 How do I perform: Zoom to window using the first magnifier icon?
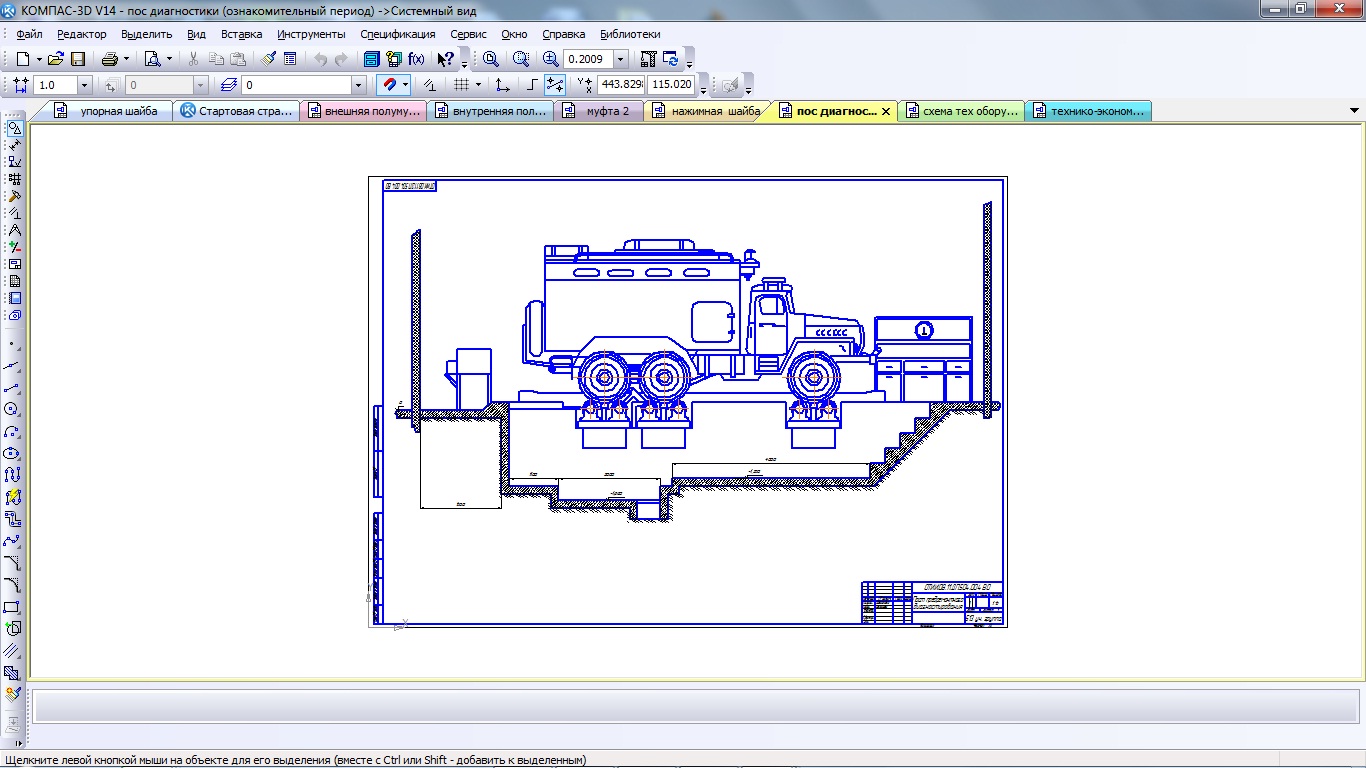tap(491, 59)
